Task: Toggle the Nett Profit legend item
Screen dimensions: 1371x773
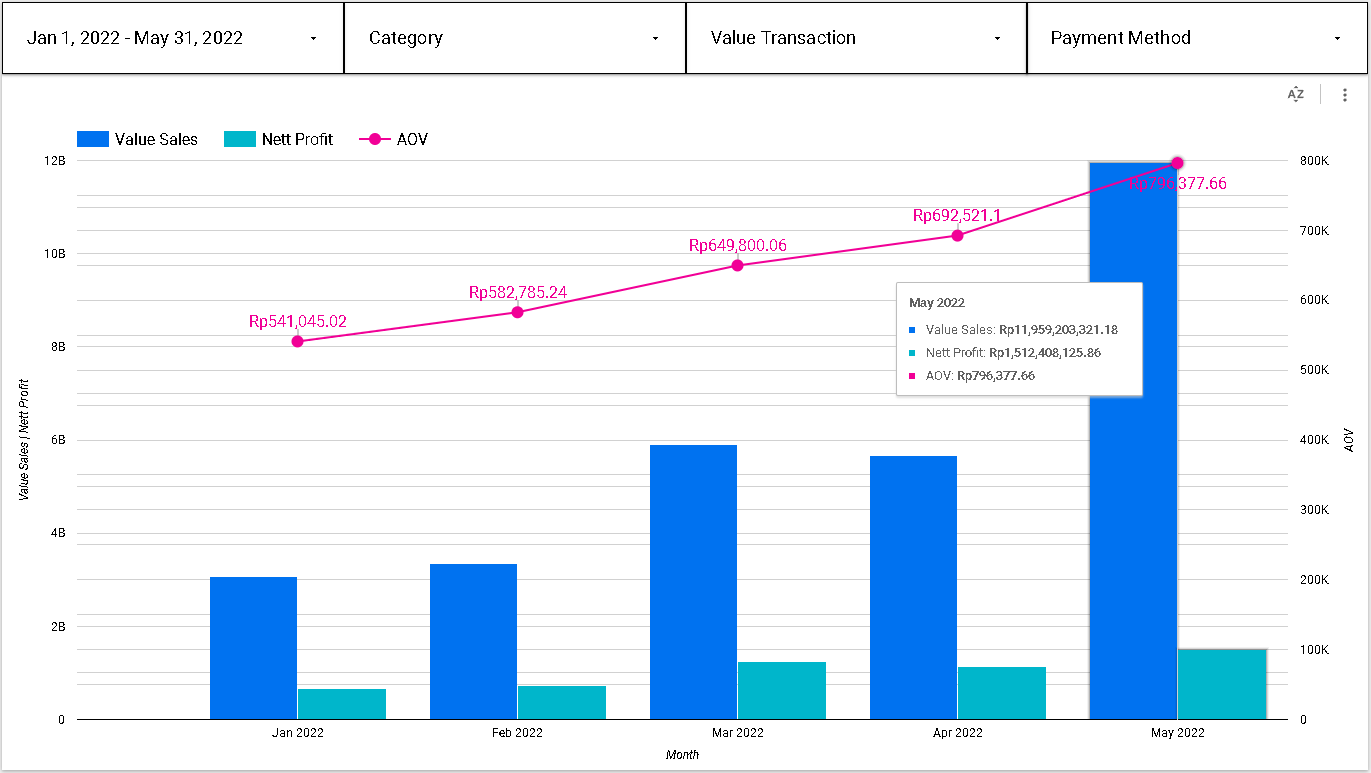Action: point(297,139)
